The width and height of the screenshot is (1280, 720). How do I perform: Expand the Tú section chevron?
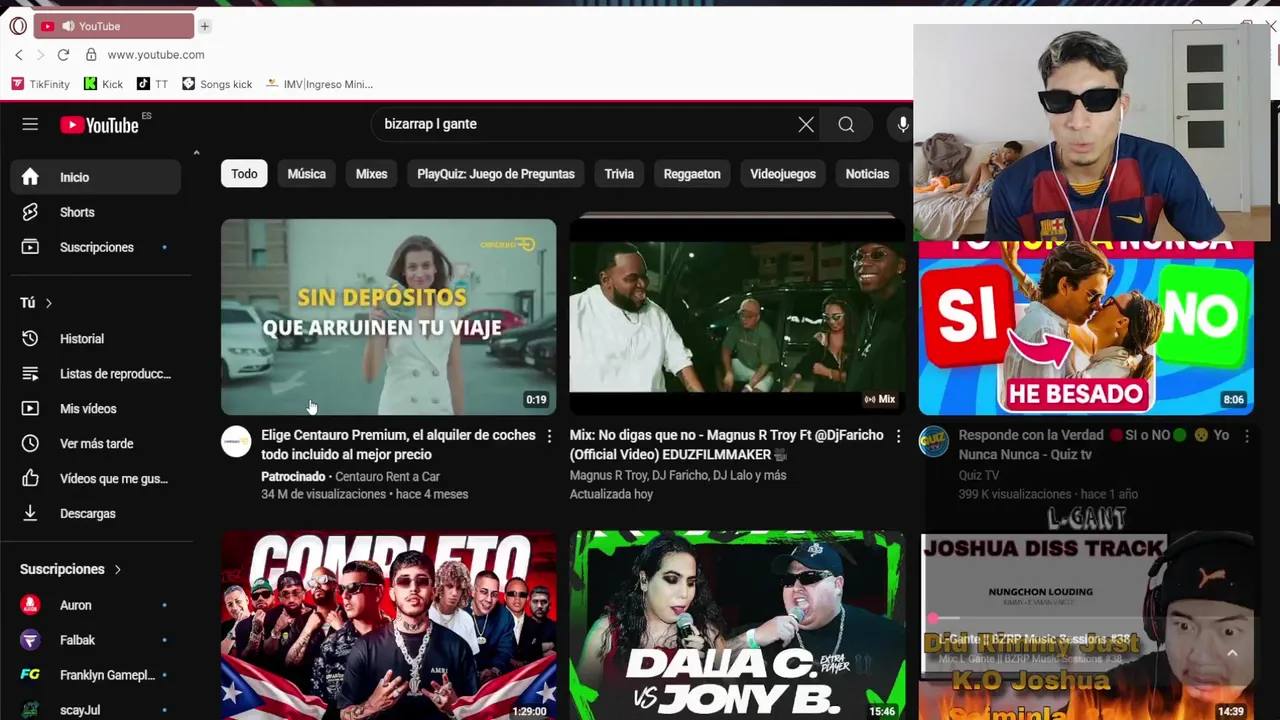tap(48, 303)
